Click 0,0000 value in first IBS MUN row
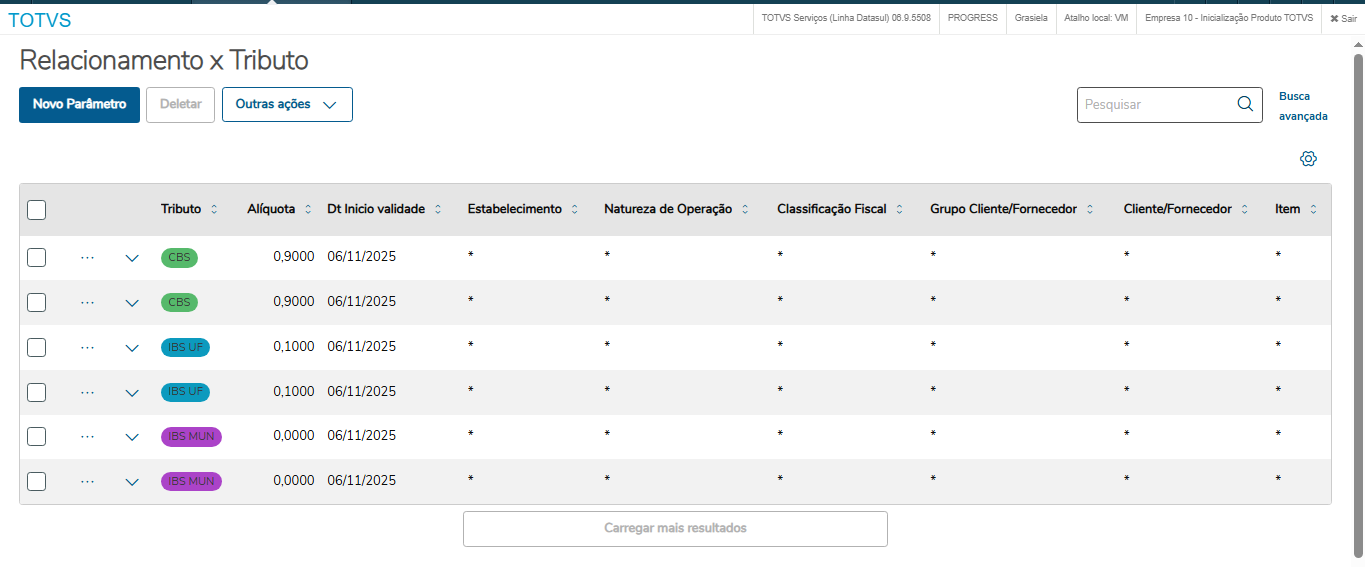 pyautogui.click(x=293, y=435)
